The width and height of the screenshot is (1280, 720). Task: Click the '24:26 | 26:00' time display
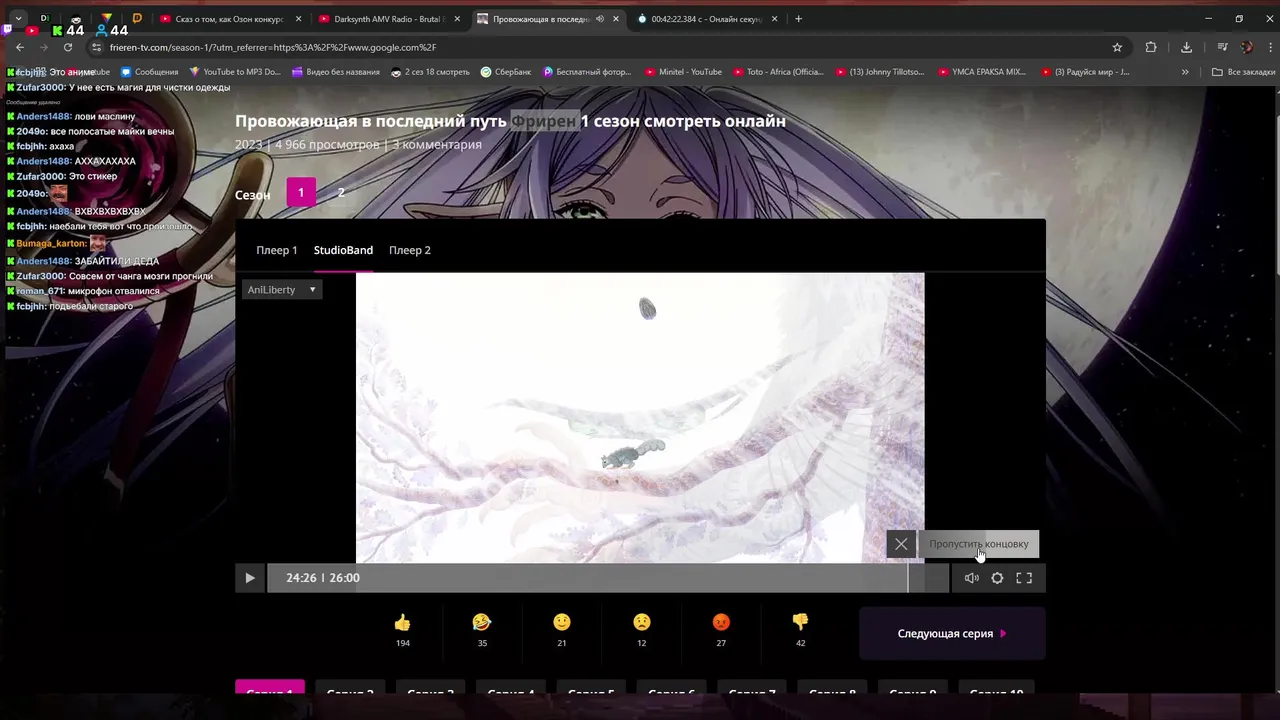(x=323, y=578)
